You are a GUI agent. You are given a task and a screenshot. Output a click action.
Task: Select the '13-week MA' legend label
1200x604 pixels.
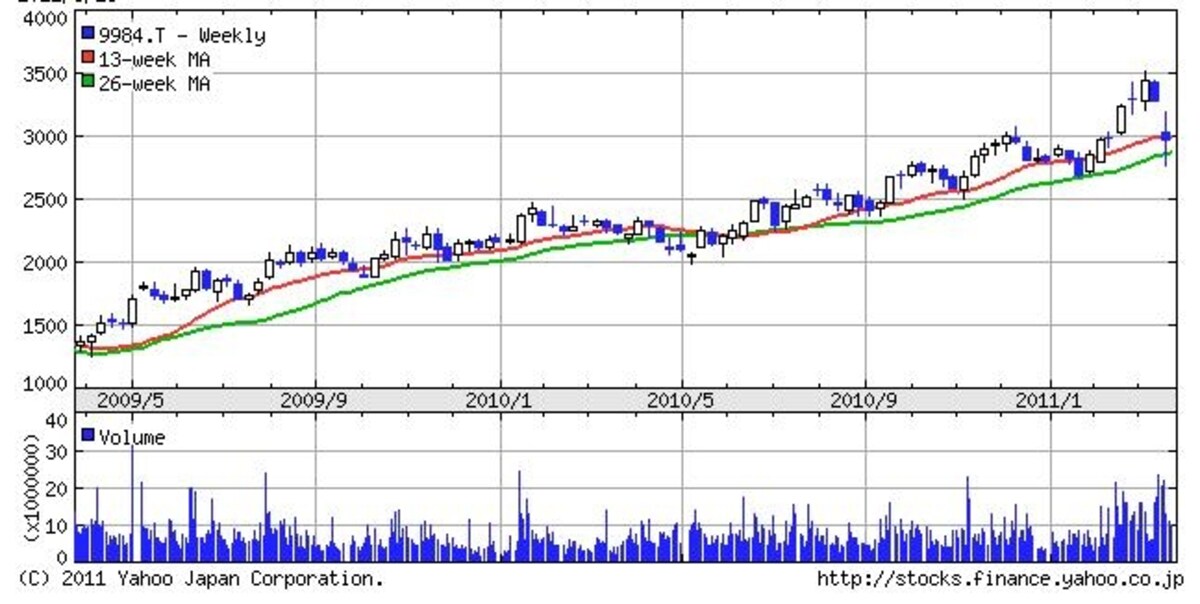(154, 60)
